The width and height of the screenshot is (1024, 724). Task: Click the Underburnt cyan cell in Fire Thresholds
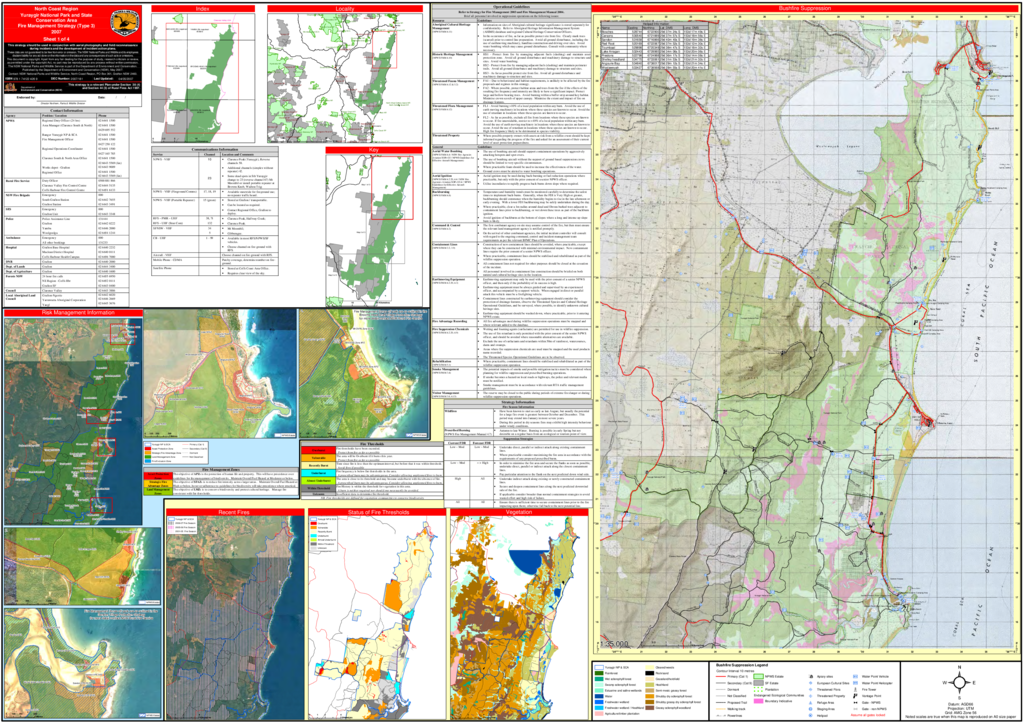point(317,473)
